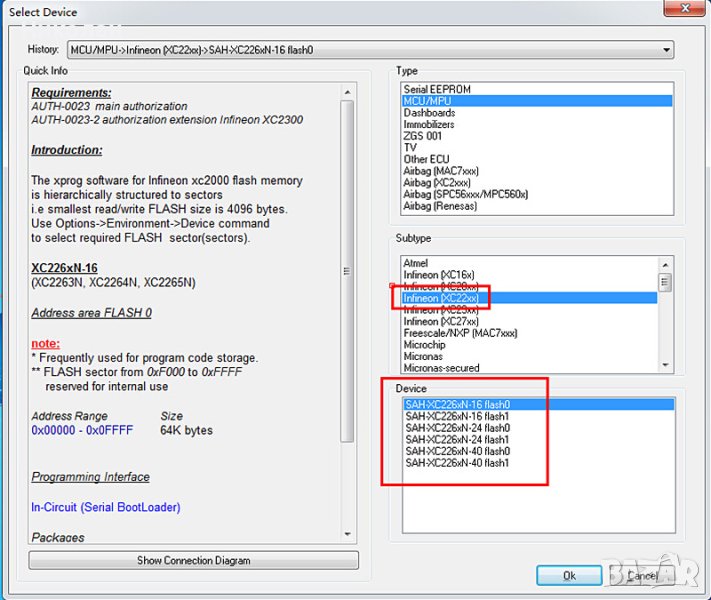Screen dimensions: 711x600
Task: Choose SAH-XC226xN-40 flash1 device
Action: tap(457, 463)
